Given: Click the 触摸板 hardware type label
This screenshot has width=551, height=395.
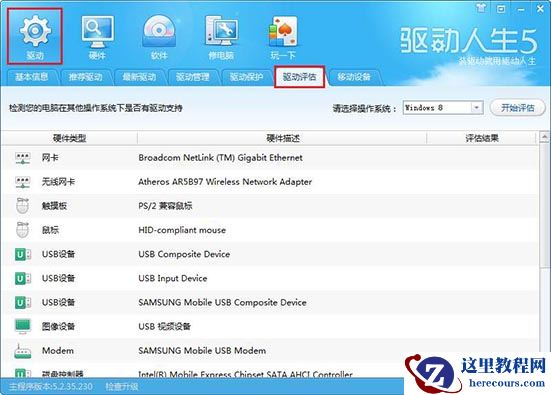Looking at the screenshot, I should point(54,206).
